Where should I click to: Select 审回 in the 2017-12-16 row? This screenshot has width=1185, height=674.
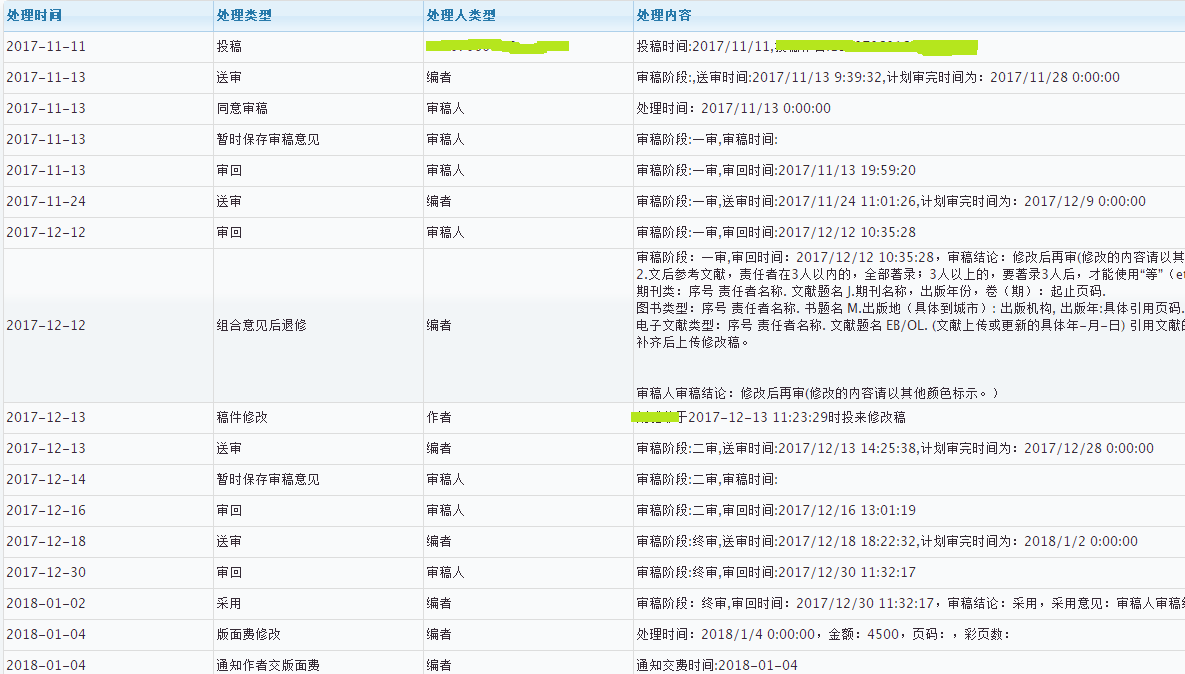click(x=229, y=510)
